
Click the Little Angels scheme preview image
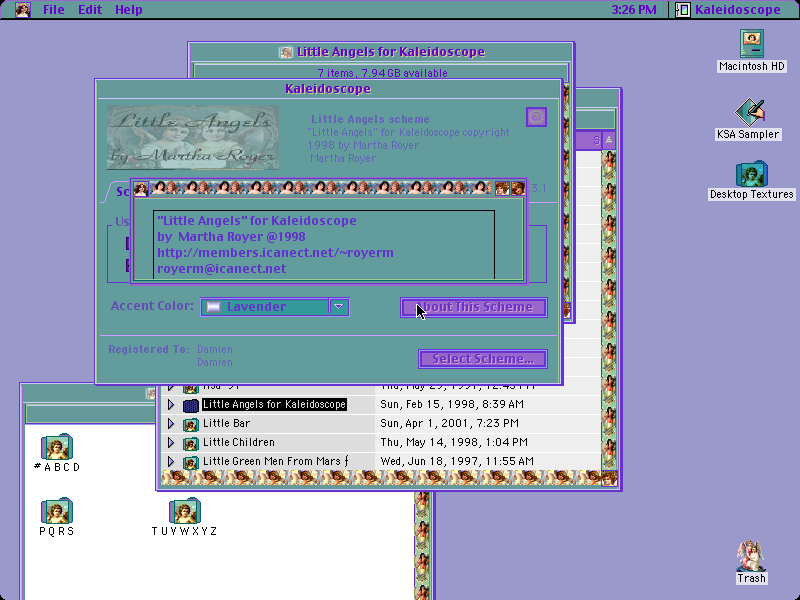(193, 137)
